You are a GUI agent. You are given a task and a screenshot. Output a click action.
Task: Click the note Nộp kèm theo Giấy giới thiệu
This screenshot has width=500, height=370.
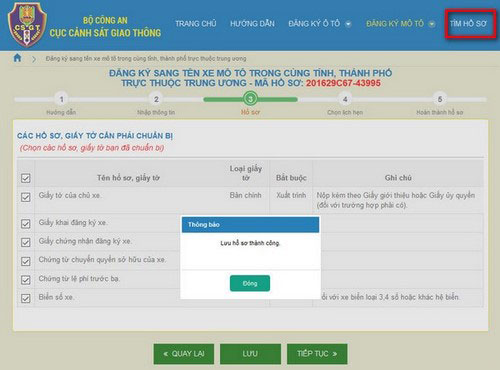coord(396,200)
